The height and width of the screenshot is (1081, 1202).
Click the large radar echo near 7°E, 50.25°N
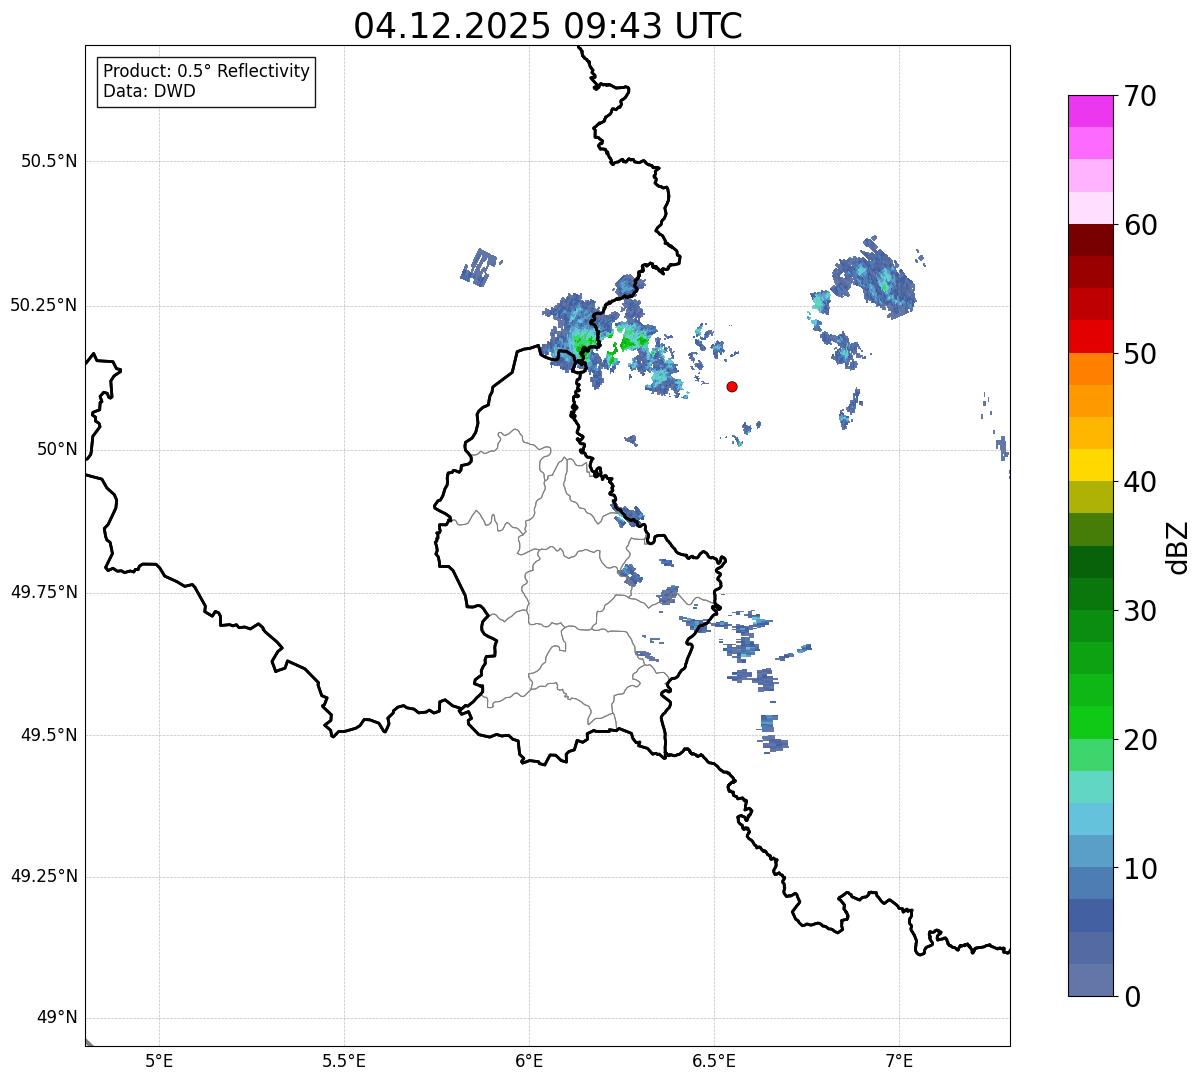tap(874, 277)
